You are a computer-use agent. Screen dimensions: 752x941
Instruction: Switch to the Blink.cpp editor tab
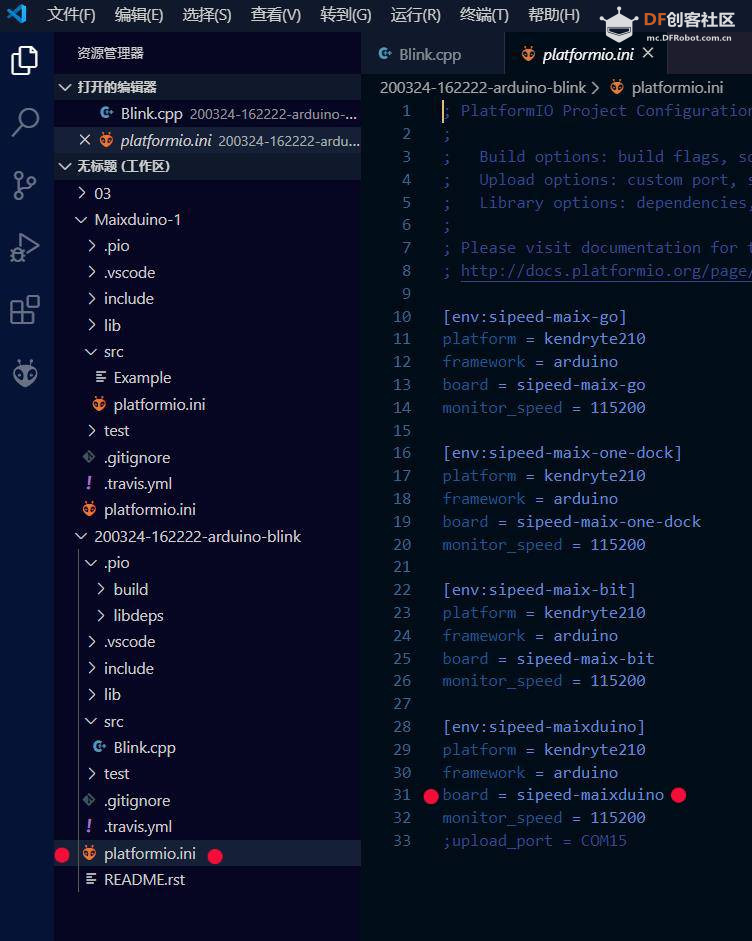[x=432, y=54]
